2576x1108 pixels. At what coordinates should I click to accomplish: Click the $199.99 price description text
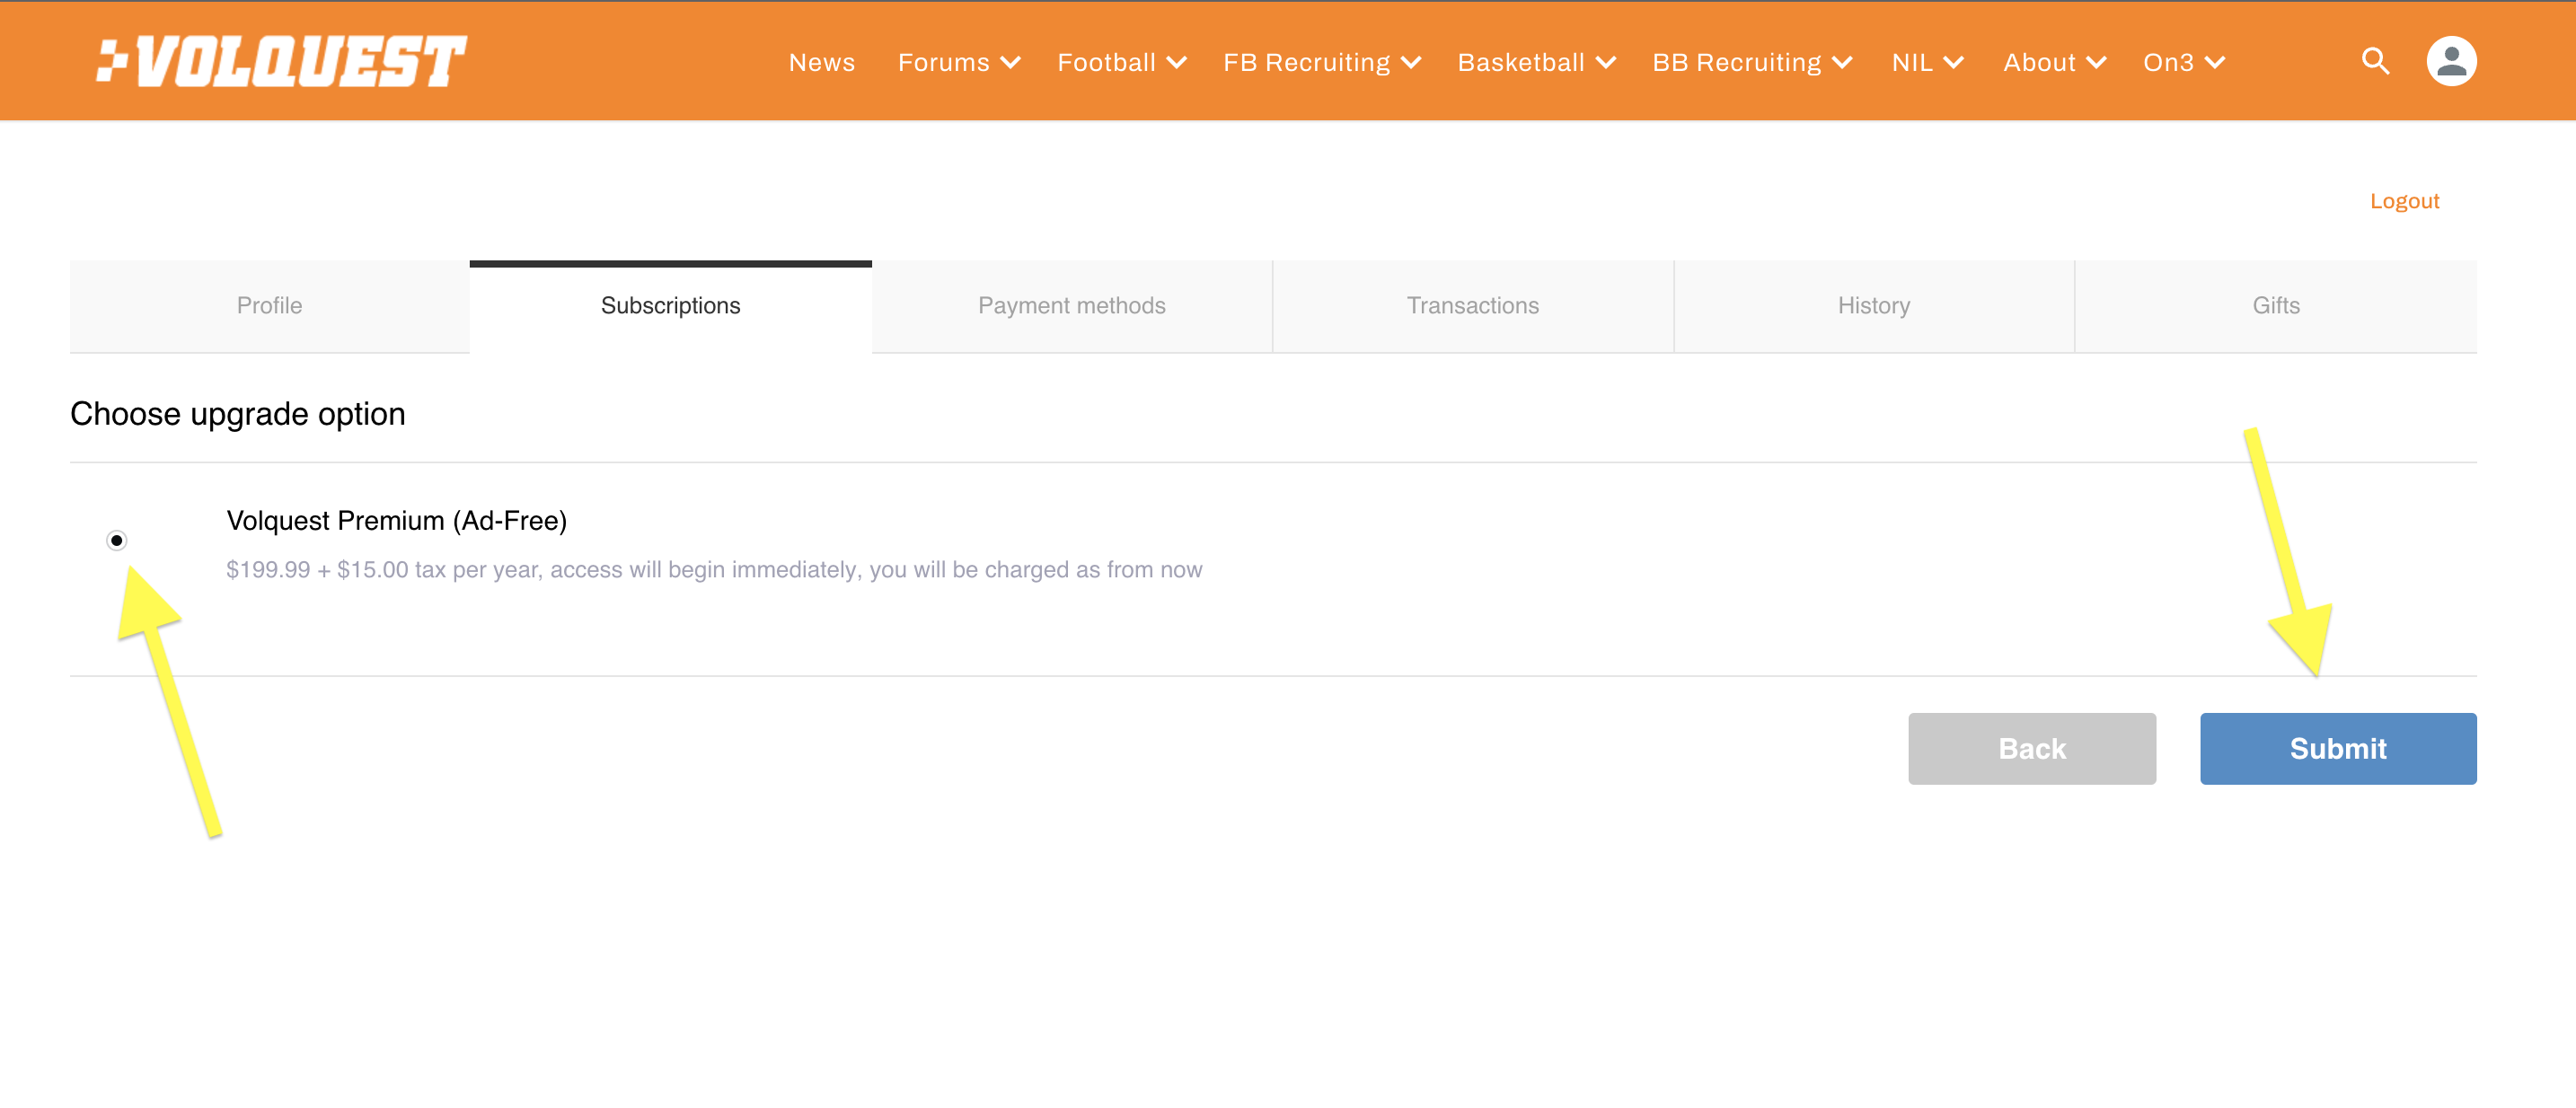pos(713,570)
